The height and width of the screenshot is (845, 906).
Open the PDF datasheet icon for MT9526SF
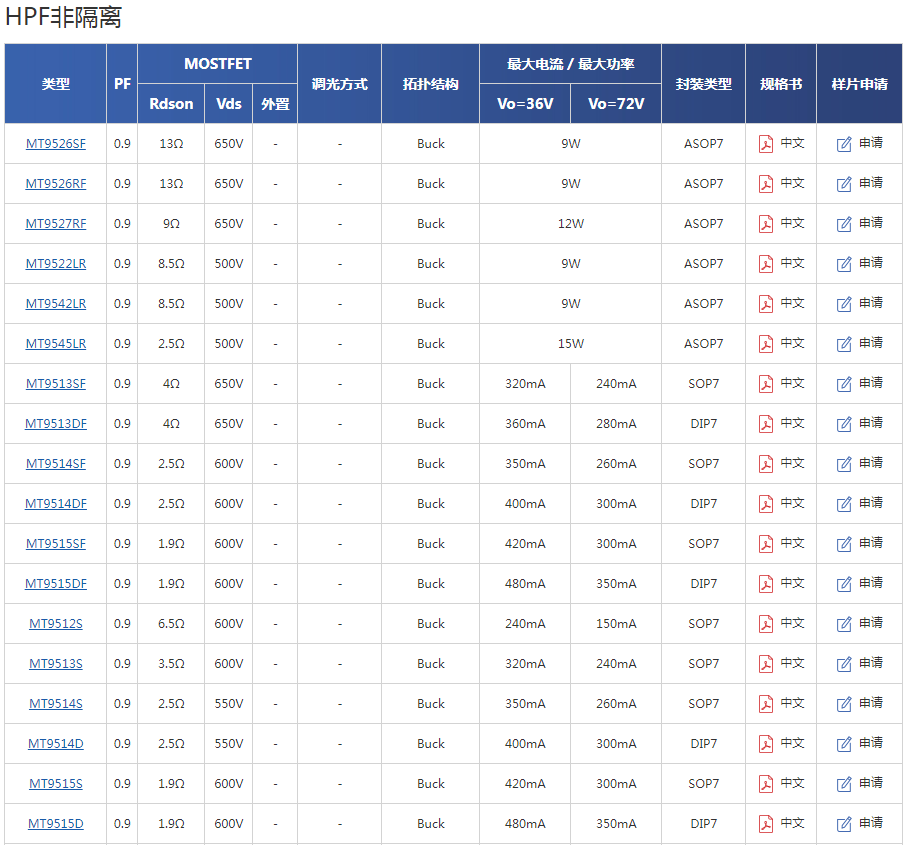click(766, 144)
